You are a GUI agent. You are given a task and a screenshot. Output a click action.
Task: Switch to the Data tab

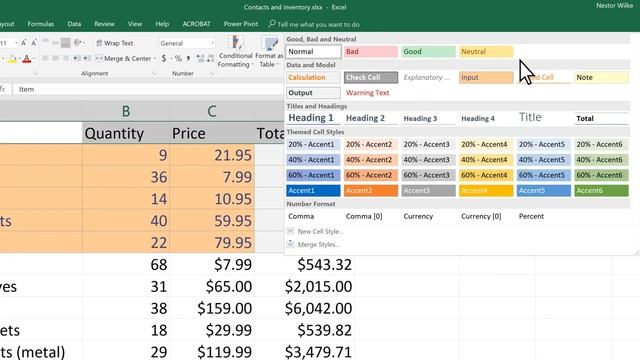[74, 24]
